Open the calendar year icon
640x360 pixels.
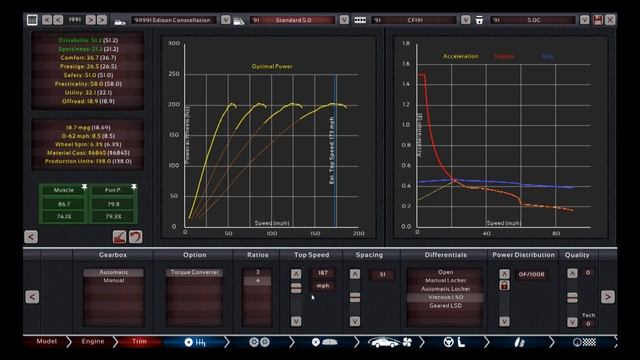pyautogui.click(x=32, y=20)
